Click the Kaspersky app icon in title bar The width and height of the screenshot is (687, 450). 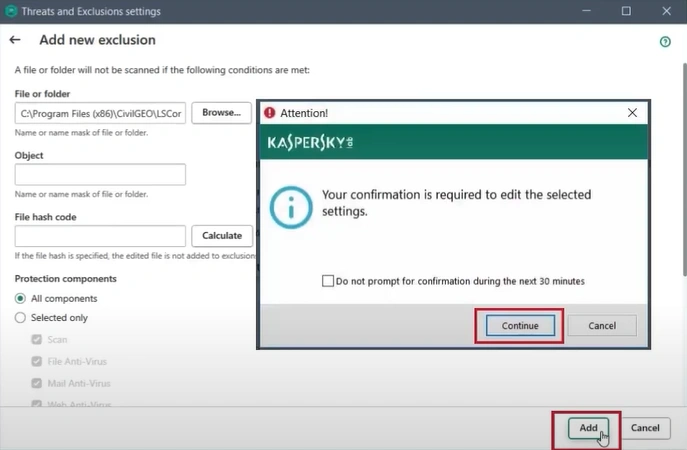11,11
